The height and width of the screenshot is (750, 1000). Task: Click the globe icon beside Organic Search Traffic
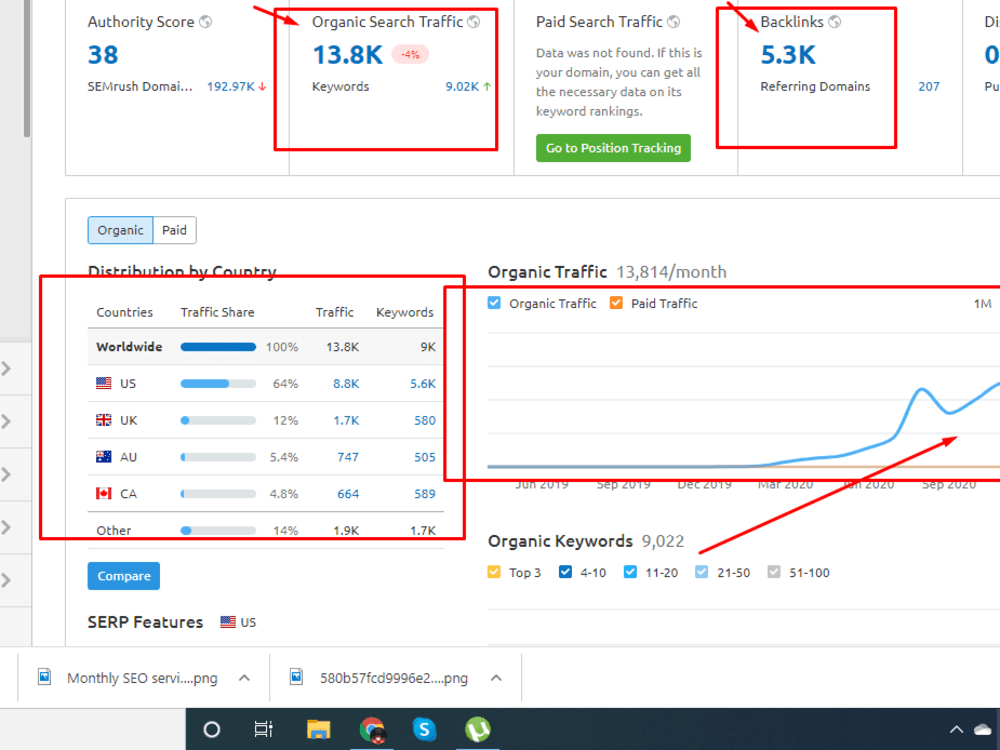[x=473, y=22]
